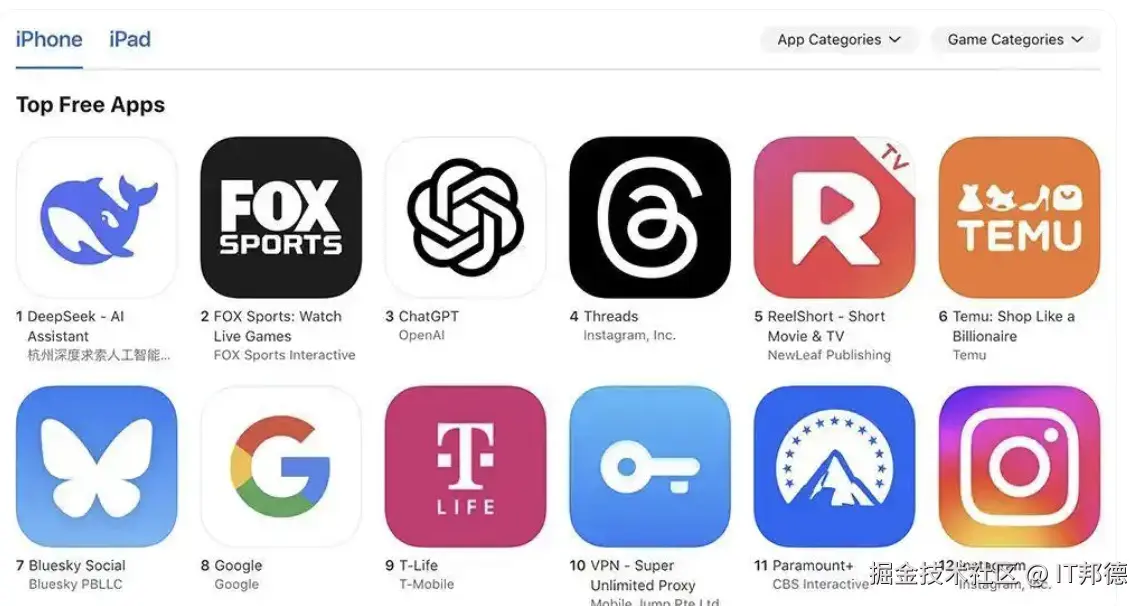The width and height of the screenshot is (1146, 606).
Task: Open the FOX Sports app icon
Action: tap(281, 217)
